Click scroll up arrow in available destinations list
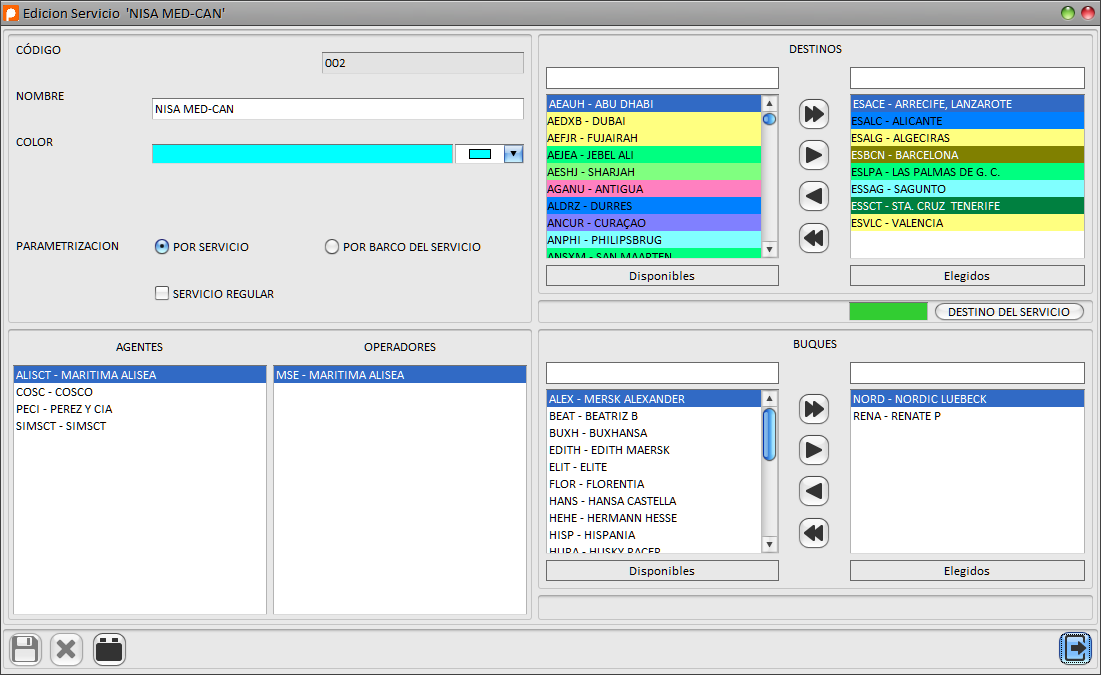This screenshot has height=675, width=1101. [x=770, y=103]
